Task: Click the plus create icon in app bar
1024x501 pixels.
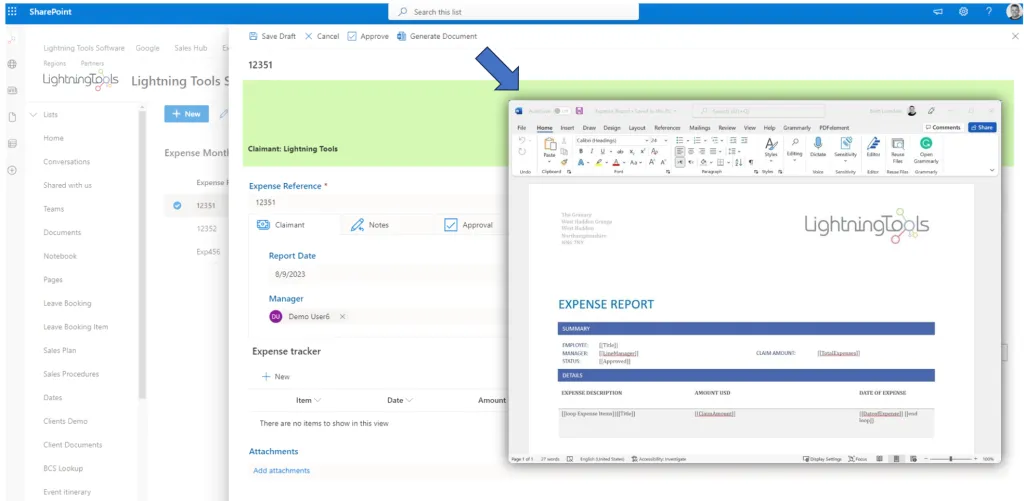Action: (x=12, y=170)
